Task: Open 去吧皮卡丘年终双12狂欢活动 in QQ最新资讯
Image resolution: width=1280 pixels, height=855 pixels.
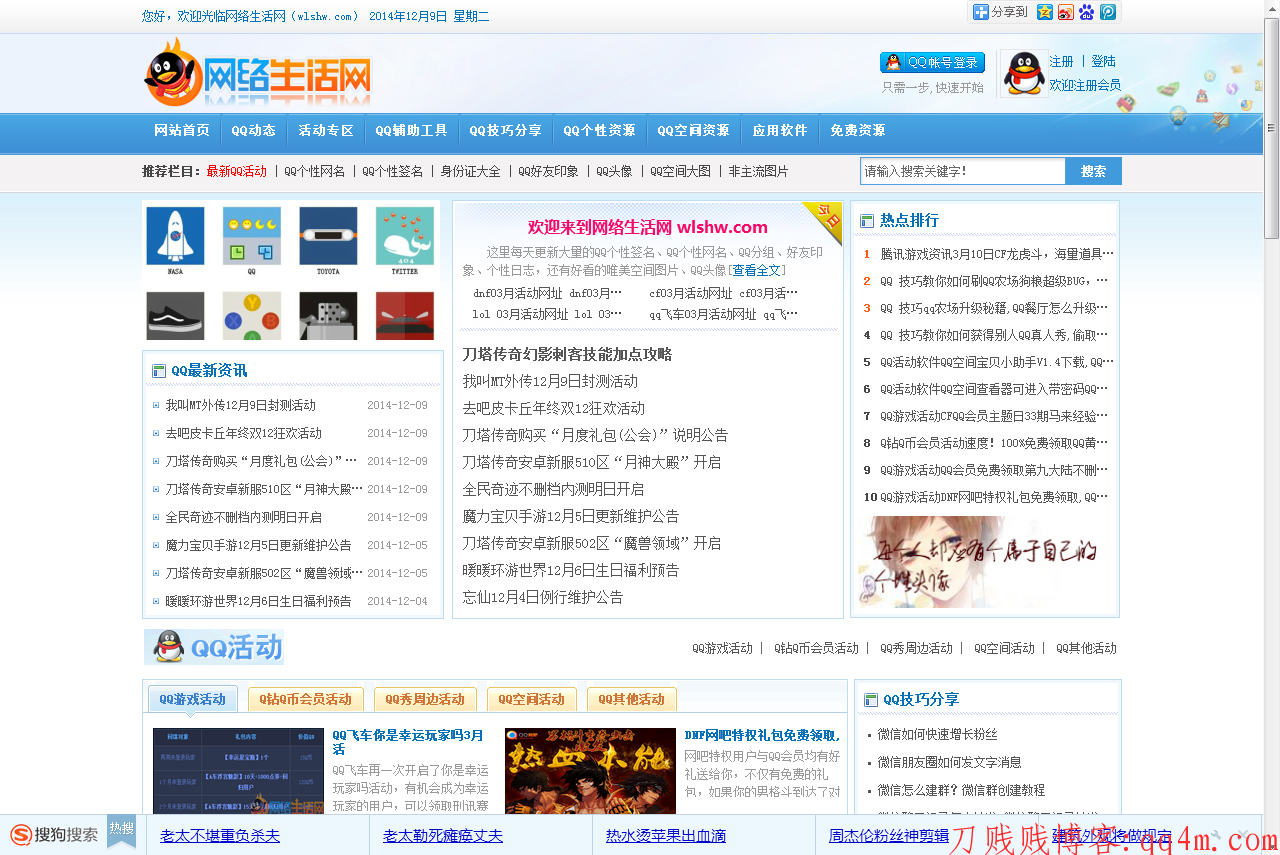Action: tap(244, 433)
